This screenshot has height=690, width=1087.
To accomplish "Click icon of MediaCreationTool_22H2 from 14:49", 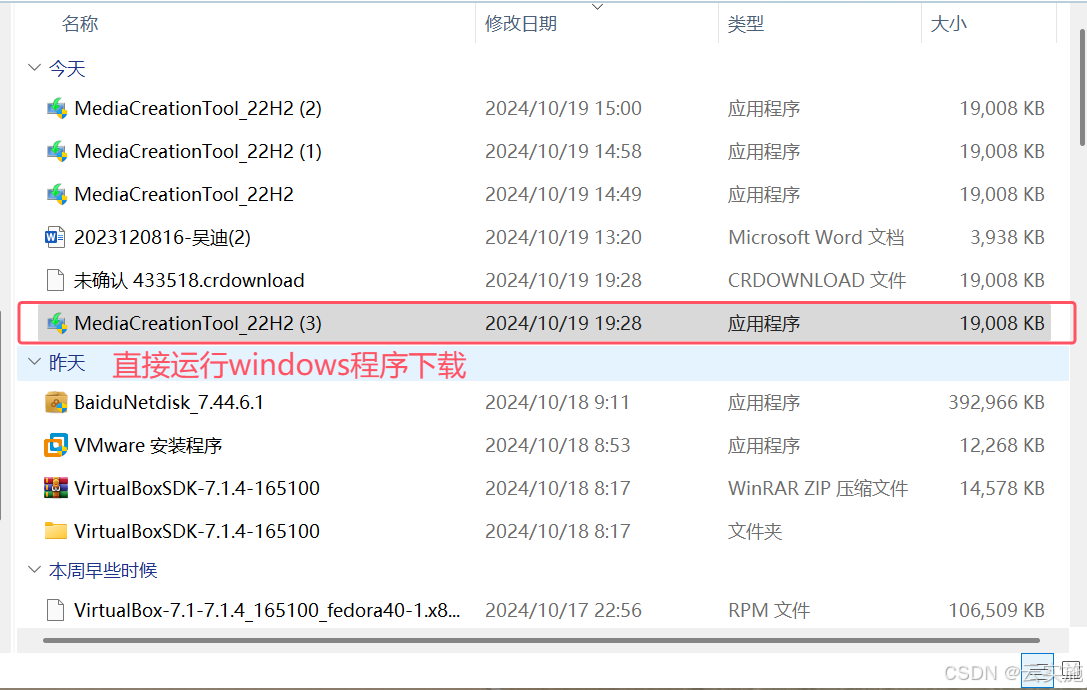I will click(x=57, y=194).
